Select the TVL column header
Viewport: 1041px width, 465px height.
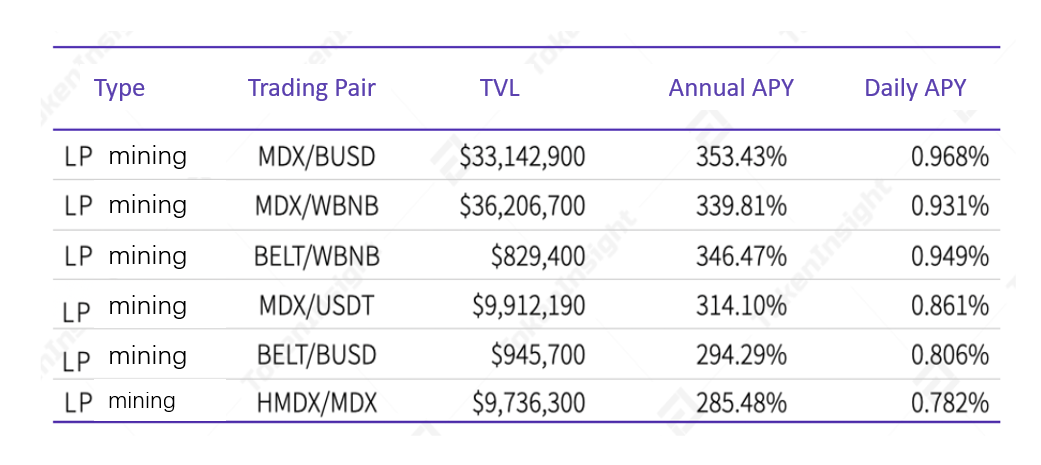(499, 88)
